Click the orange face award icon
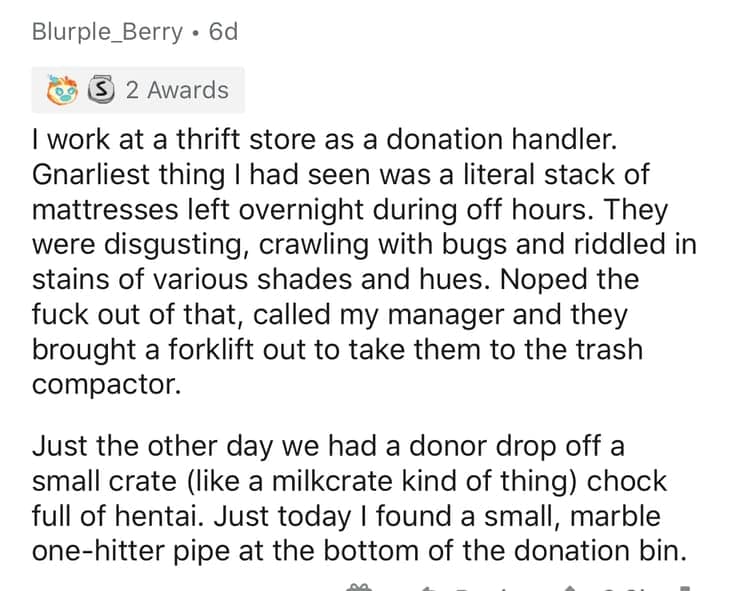 coord(64,90)
